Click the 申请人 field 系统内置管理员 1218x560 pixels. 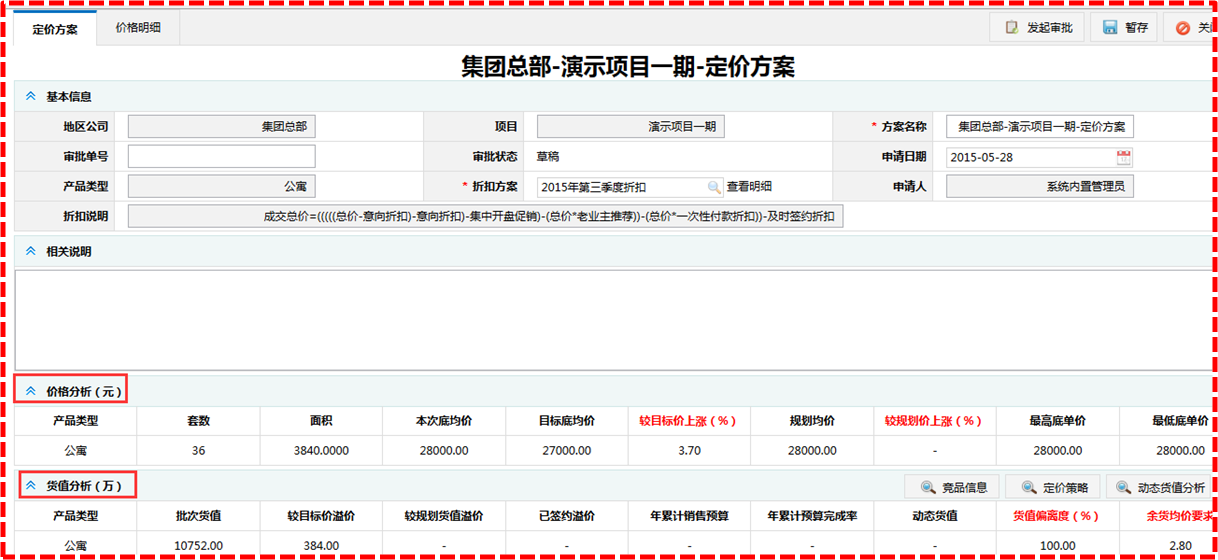coord(1040,187)
